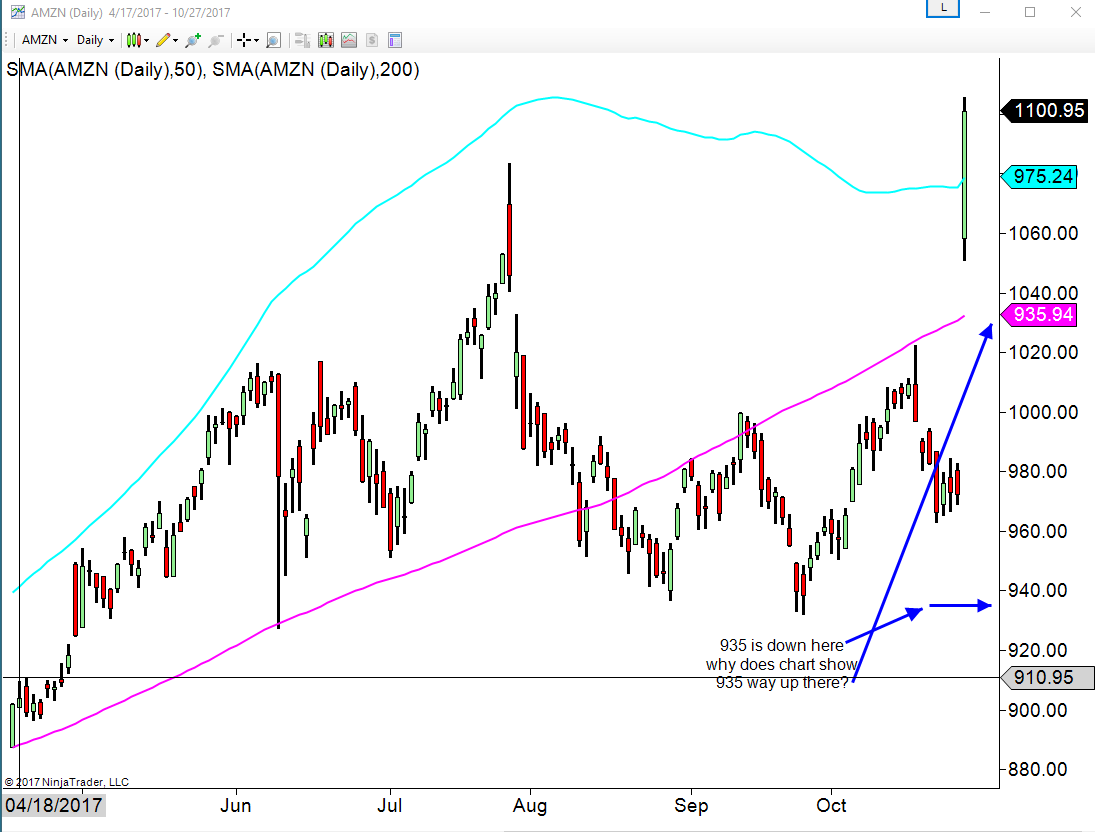This screenshot has height=832, width=1095.
Task: Open the Daily interval dropdown
Action: (95, 40)
